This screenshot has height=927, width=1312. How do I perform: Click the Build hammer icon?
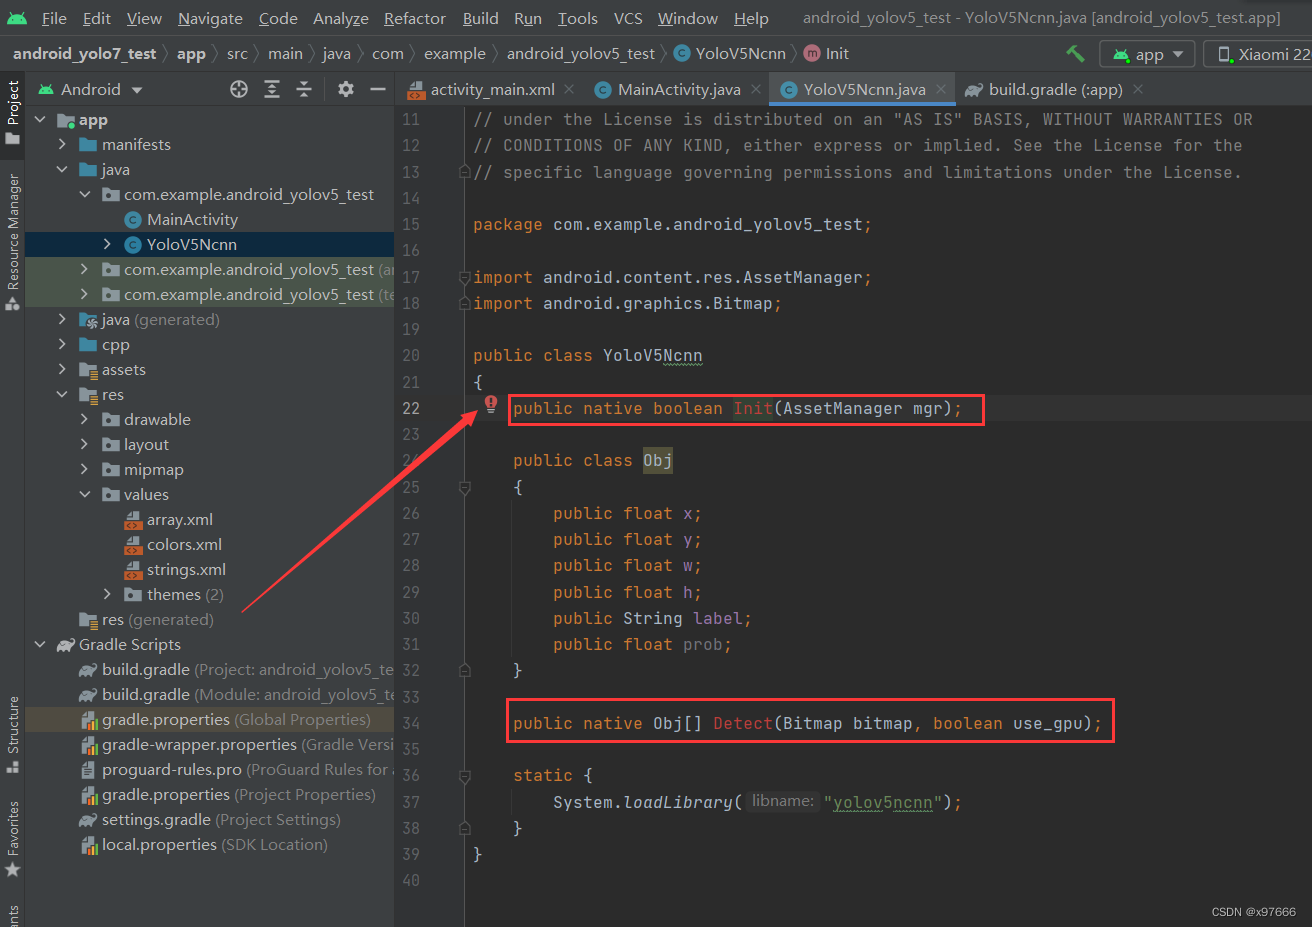[x=1075, y=54]
